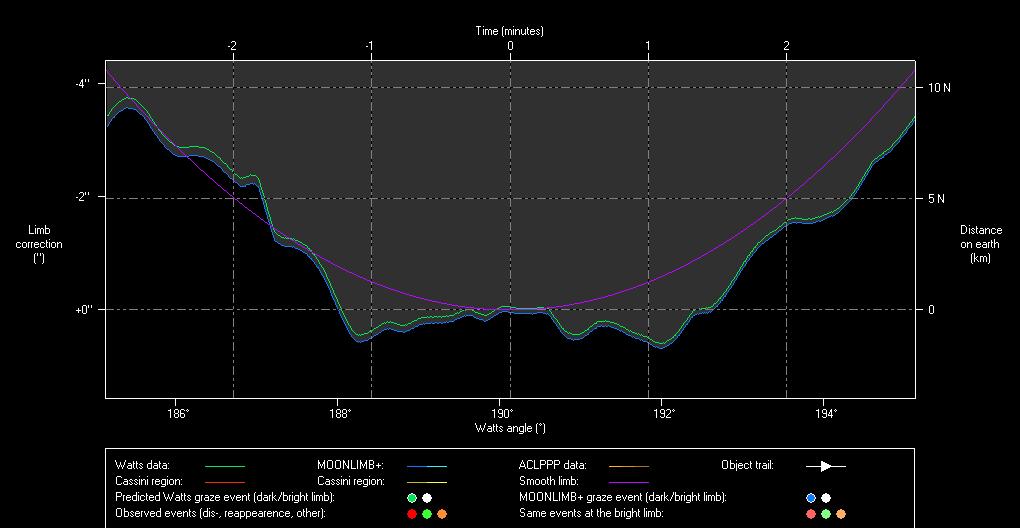
Task: Click the green Observed events reappearance dot
Action: coord(427,513)
